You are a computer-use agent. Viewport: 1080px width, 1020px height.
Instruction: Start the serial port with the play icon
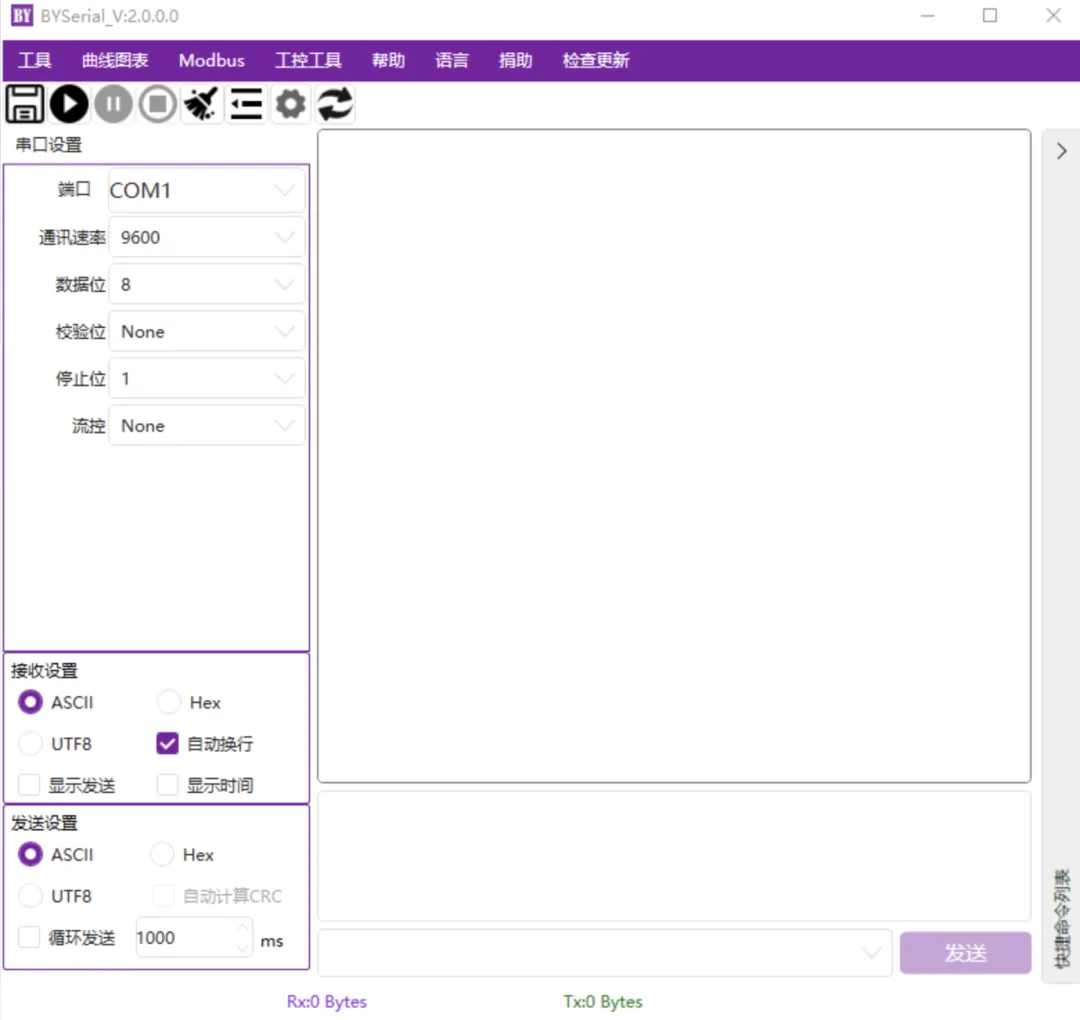69,104
